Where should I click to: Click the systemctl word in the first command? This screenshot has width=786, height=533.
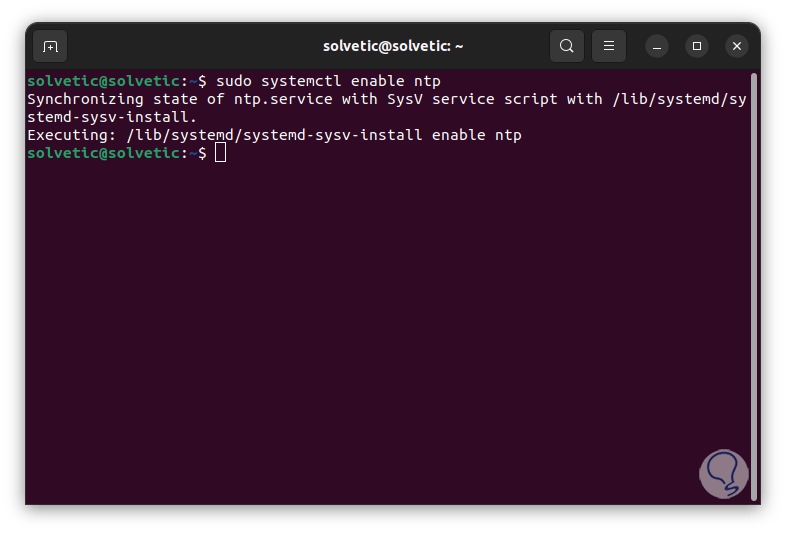[x=301, y=81]
